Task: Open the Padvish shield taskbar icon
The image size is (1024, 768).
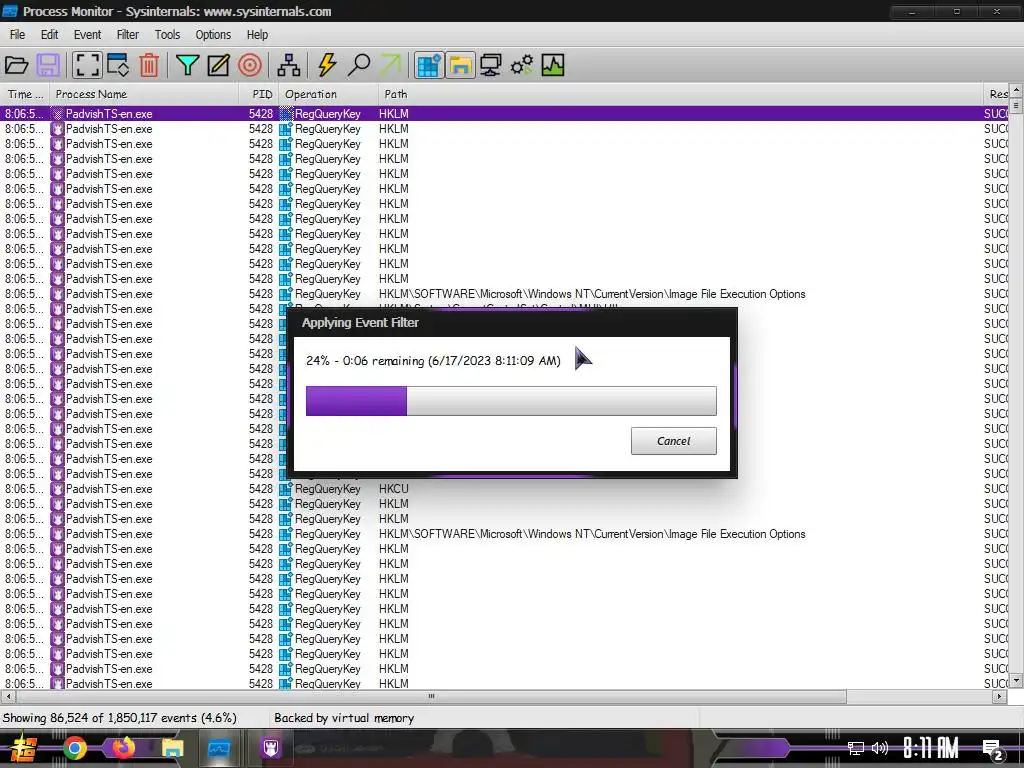Action: [x=271, y=748]
